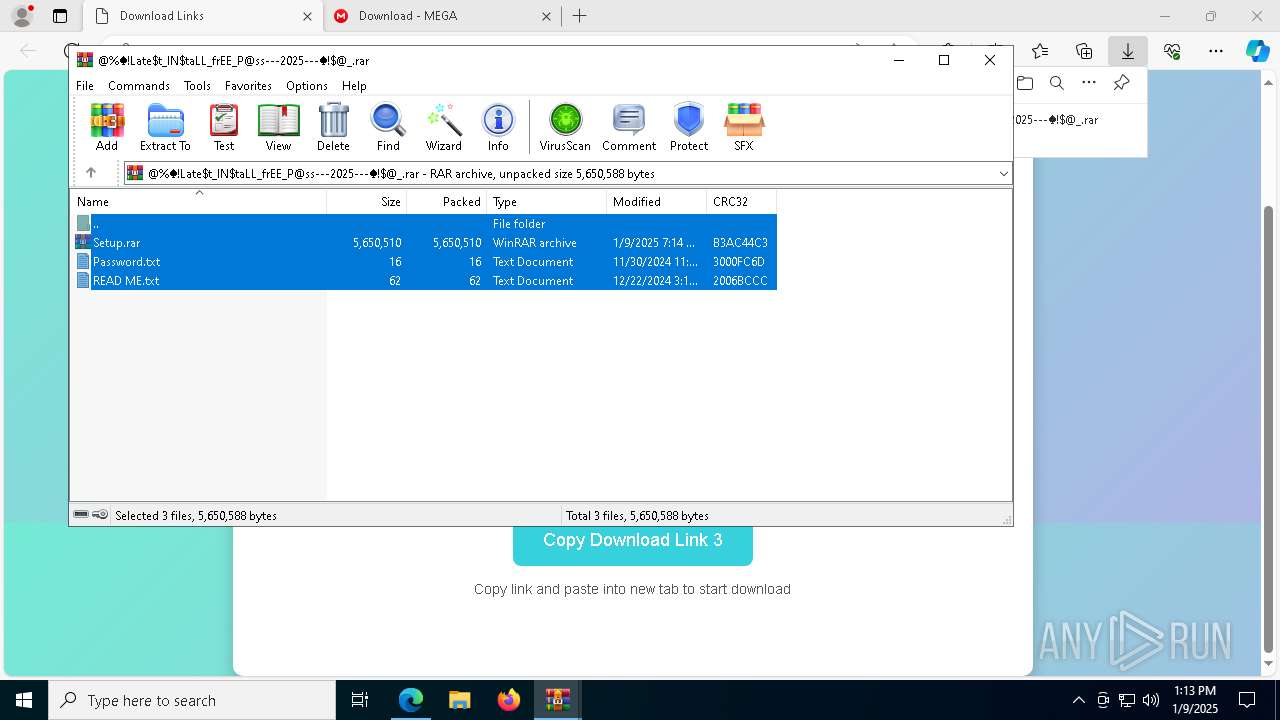
Task: Sort file list by Modified column
Action: pos(657,201)
